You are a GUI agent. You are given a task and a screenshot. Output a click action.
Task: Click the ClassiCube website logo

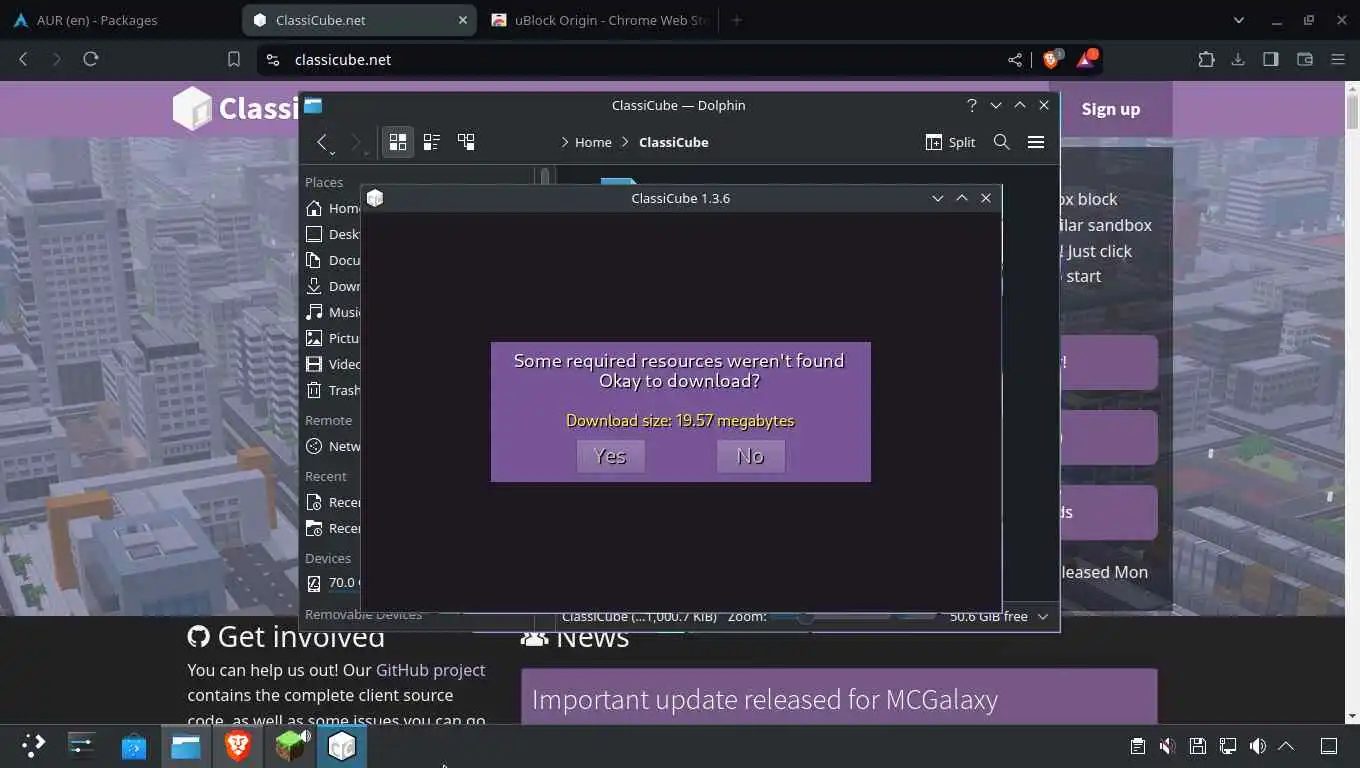(x=236, y=108)
